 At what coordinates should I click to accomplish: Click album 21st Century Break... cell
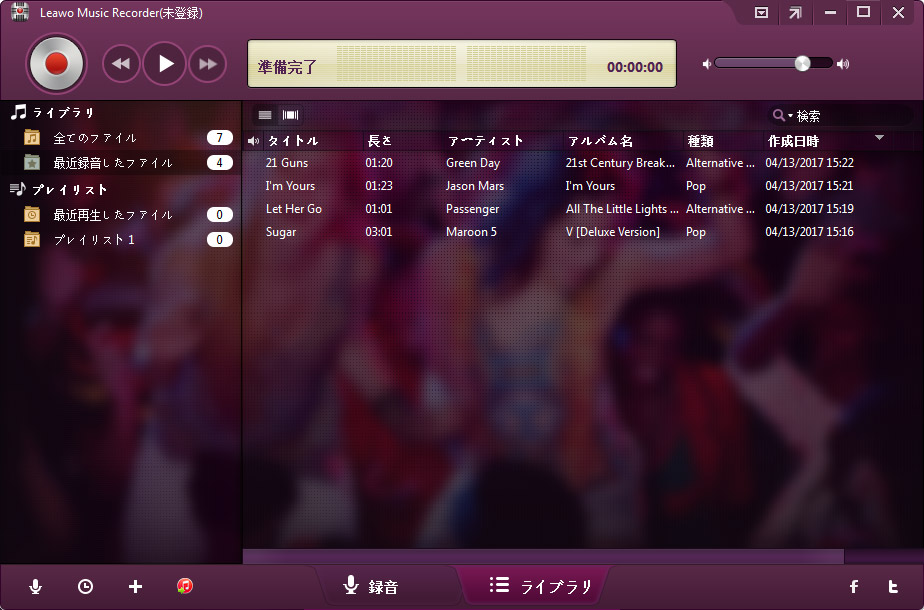(620, 163)
